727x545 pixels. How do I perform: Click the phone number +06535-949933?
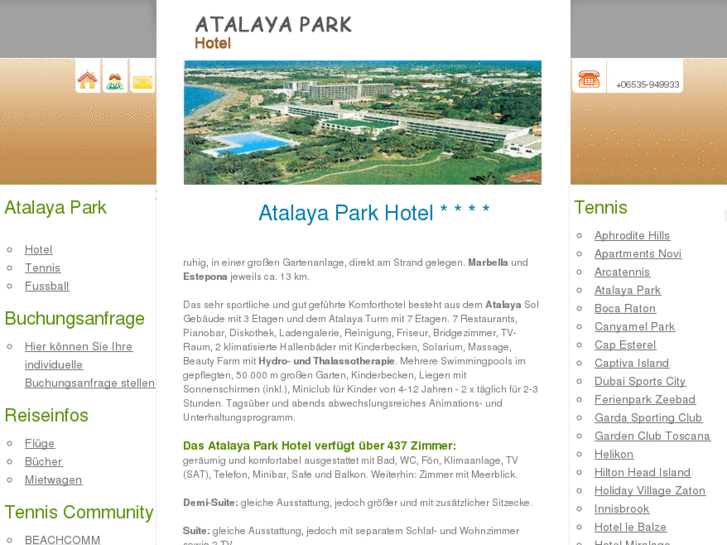pyautogui.click(x=648, y=84)
